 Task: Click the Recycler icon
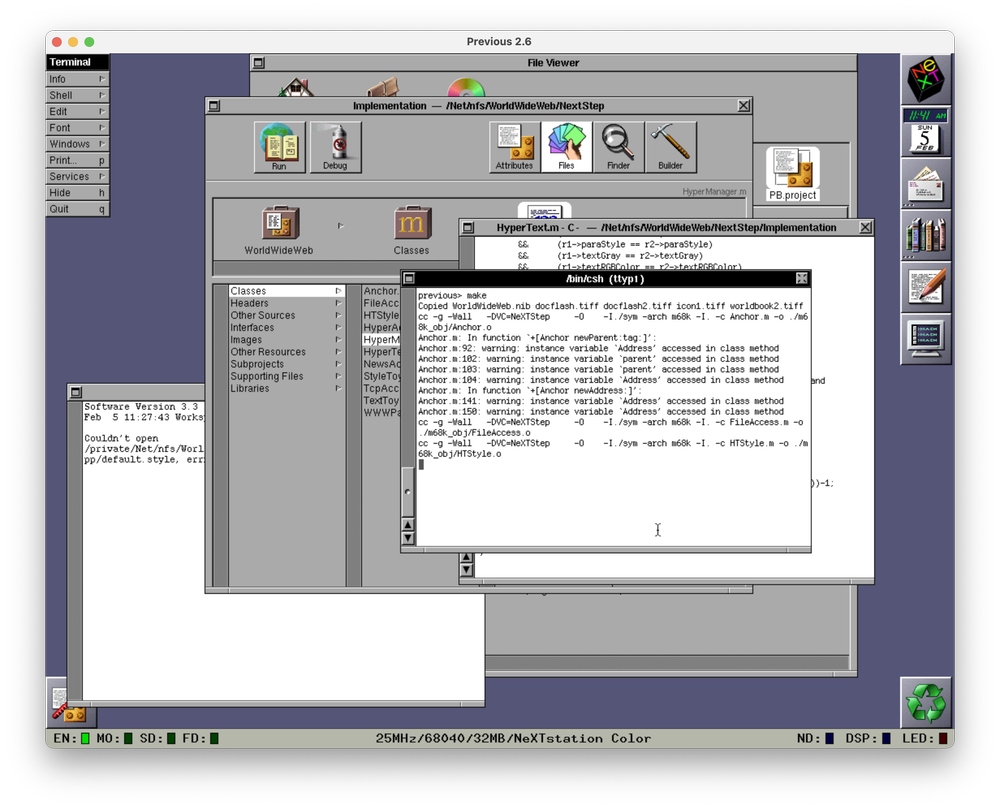[x=926, y=702]
